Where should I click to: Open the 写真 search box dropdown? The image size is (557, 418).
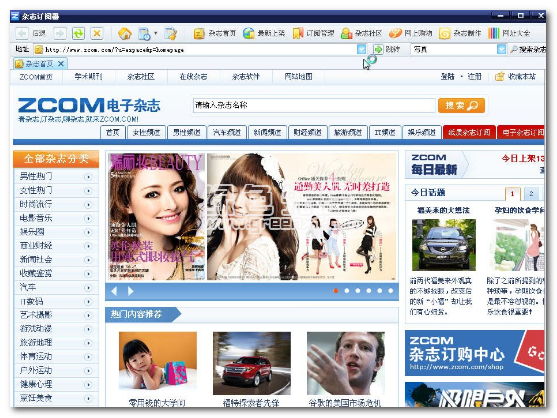point(501,49)
